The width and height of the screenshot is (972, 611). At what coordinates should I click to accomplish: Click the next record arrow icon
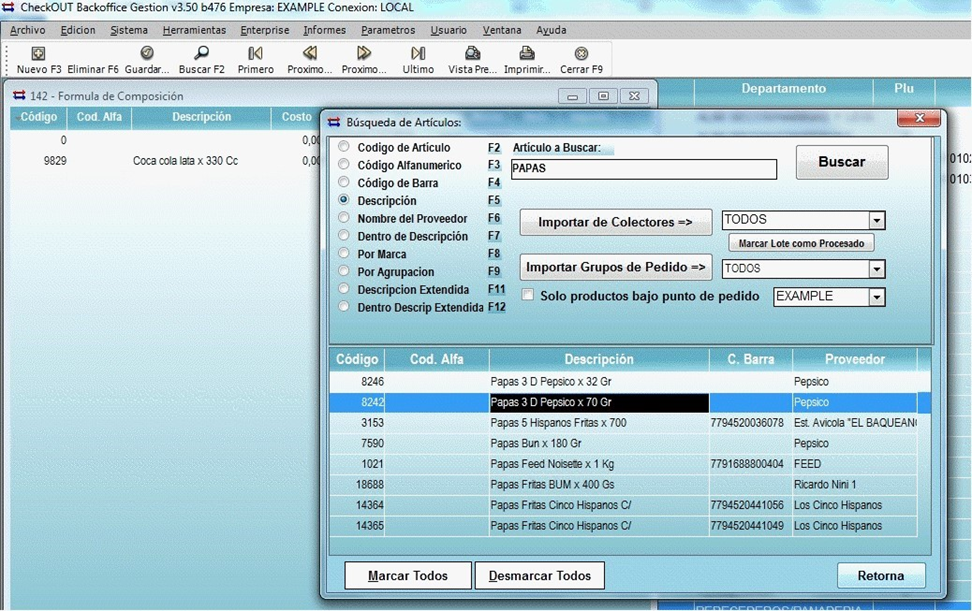point(364,53)
